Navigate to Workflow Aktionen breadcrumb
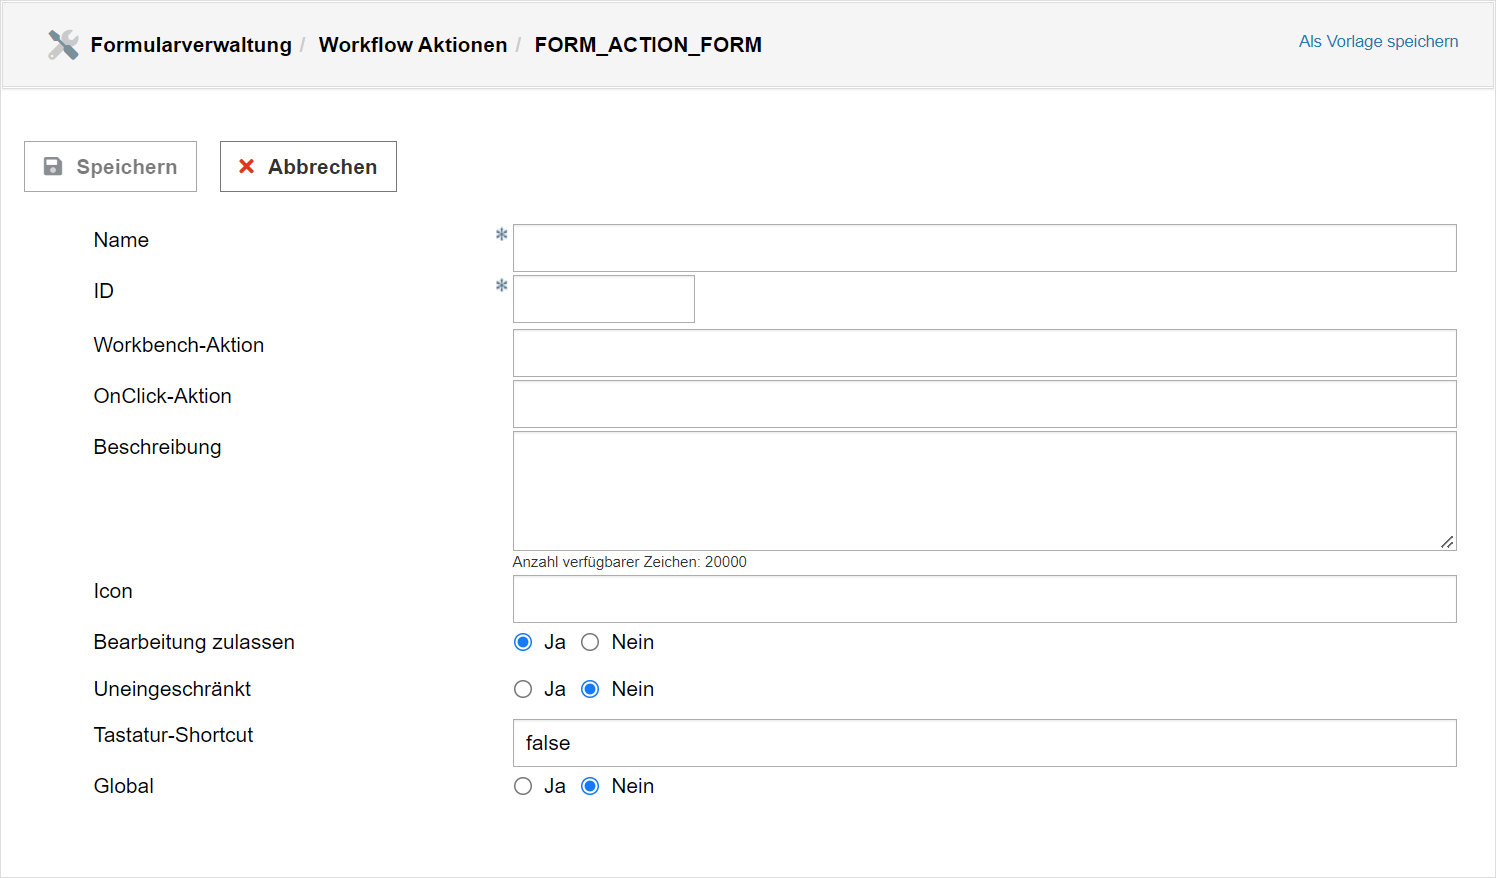1496x878 pixels. click(x=412, y=45)
